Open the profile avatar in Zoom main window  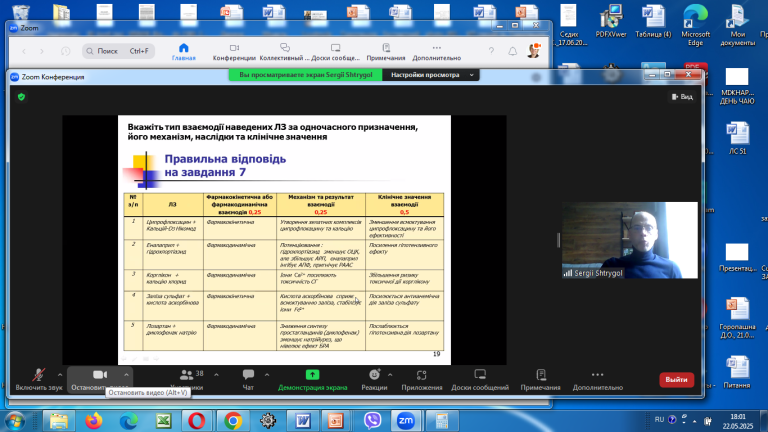[534, 50]
